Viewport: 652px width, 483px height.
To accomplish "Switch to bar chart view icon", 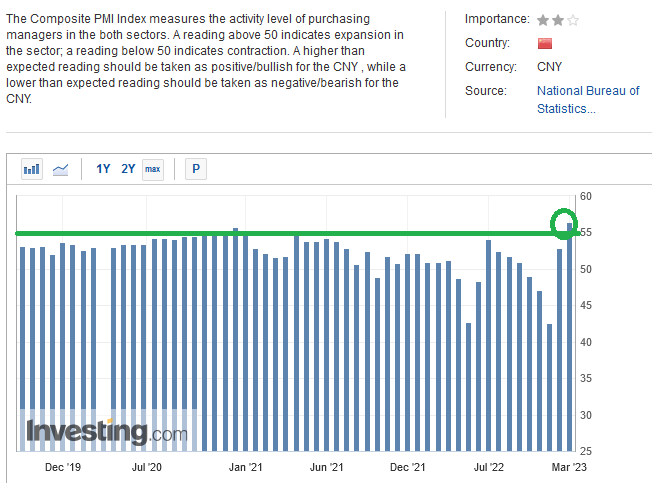I will tap(32, 169).
